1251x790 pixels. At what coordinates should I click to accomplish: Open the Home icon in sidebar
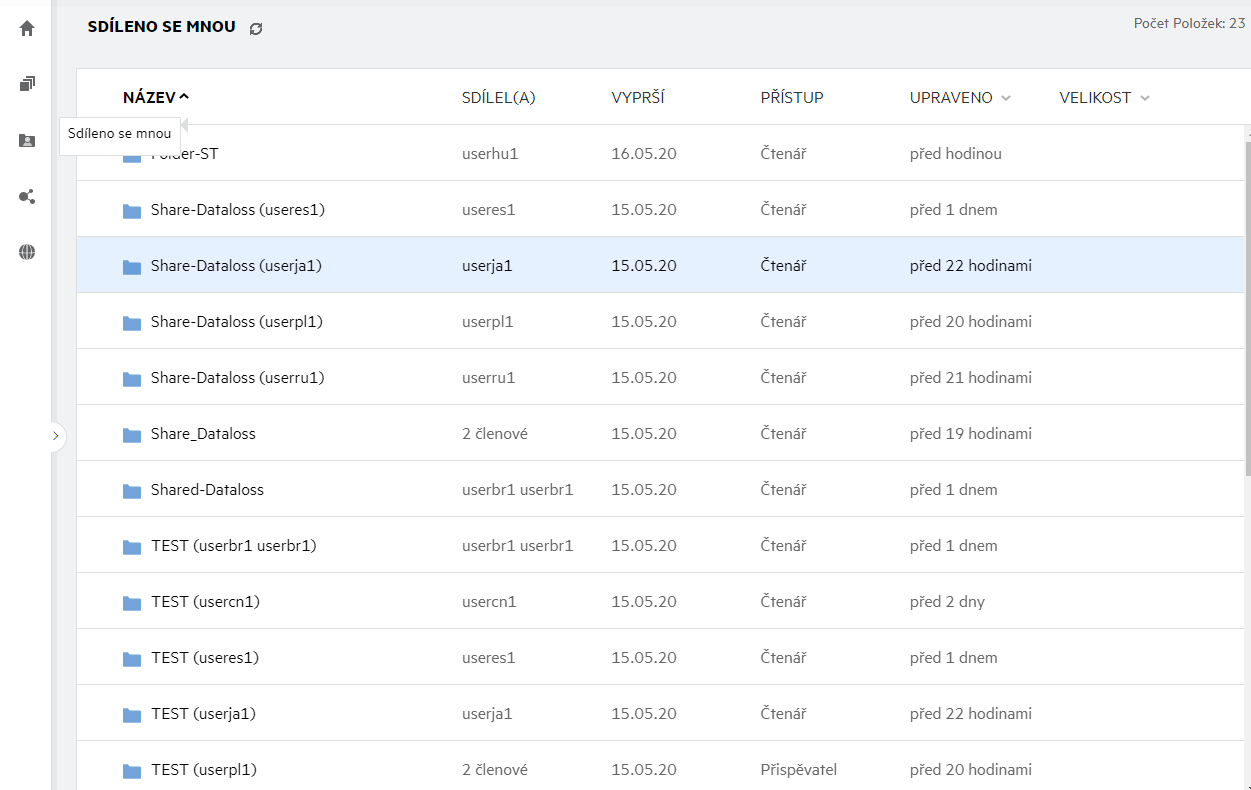coord(27,28)
